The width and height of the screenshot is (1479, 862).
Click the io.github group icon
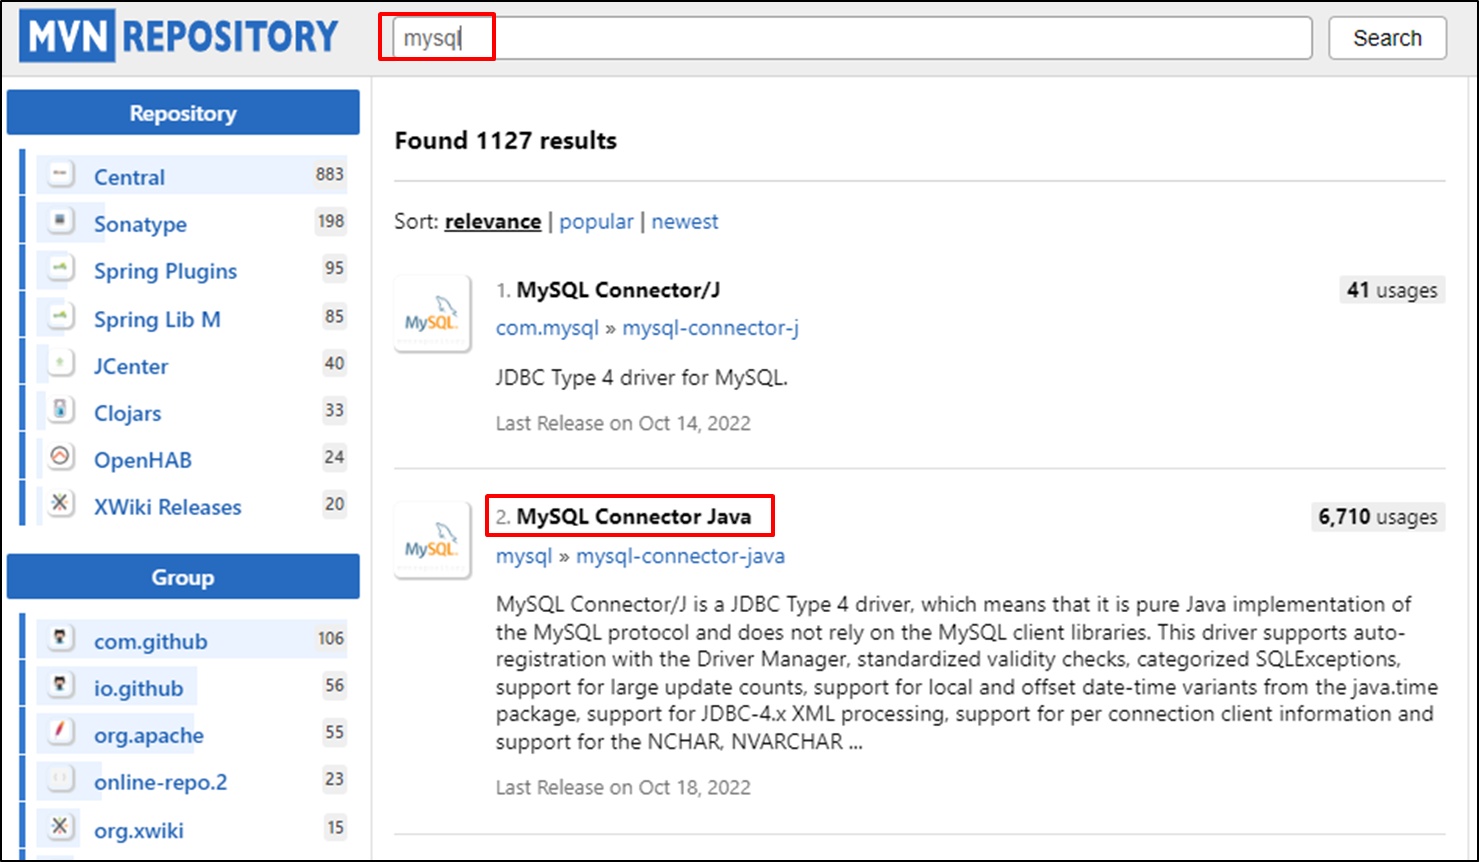point(62,686)
